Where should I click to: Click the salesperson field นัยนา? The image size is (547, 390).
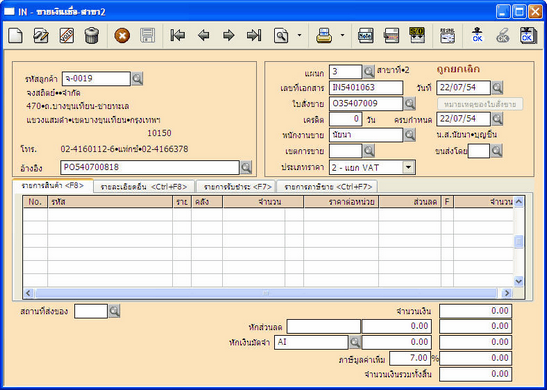(366, 135)
